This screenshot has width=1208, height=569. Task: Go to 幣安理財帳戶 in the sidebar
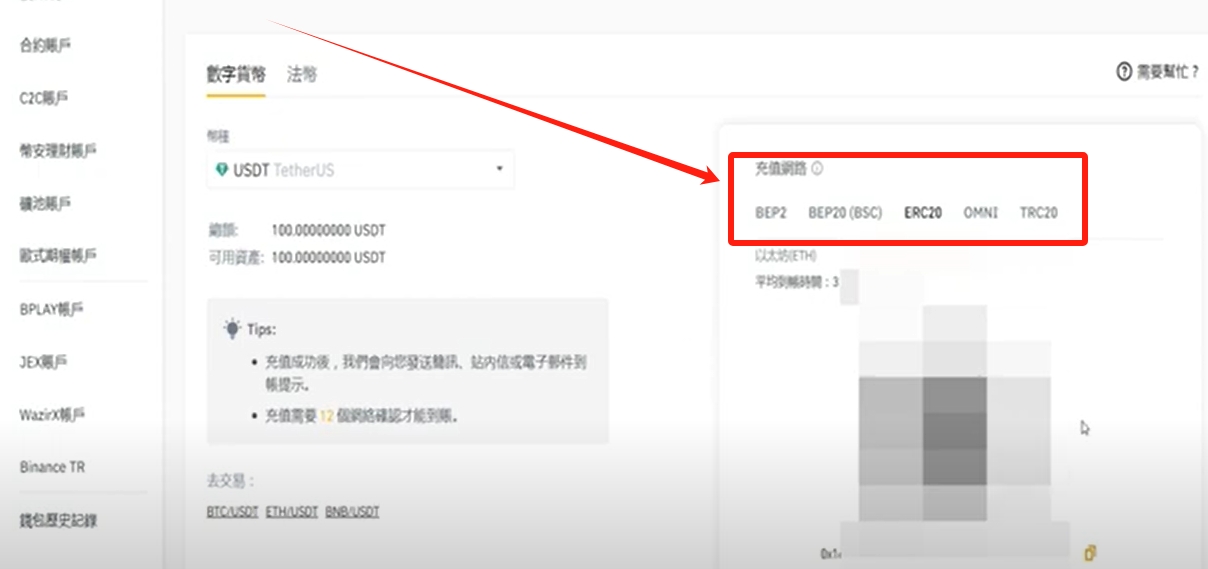[x=58, y=150]
